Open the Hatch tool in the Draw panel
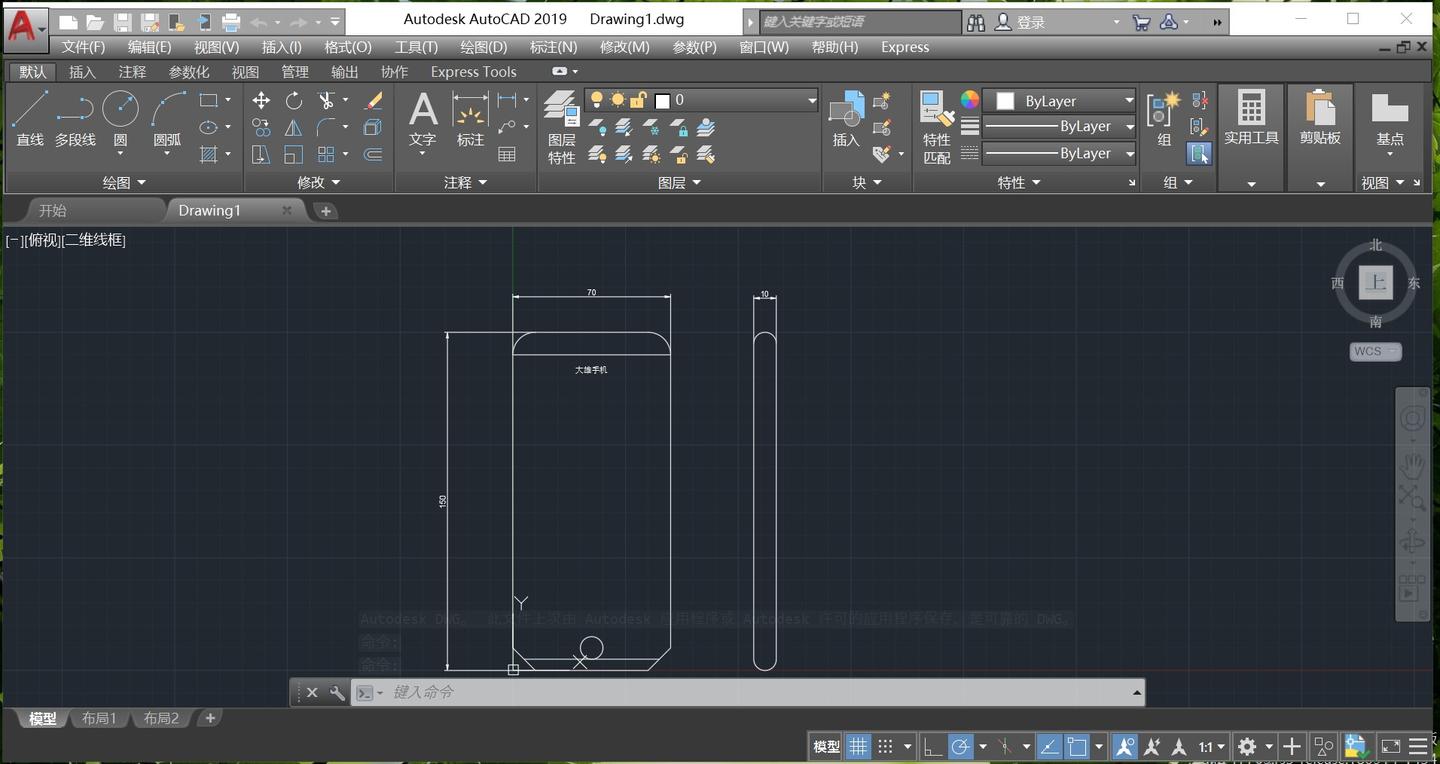 coord(209,154)
